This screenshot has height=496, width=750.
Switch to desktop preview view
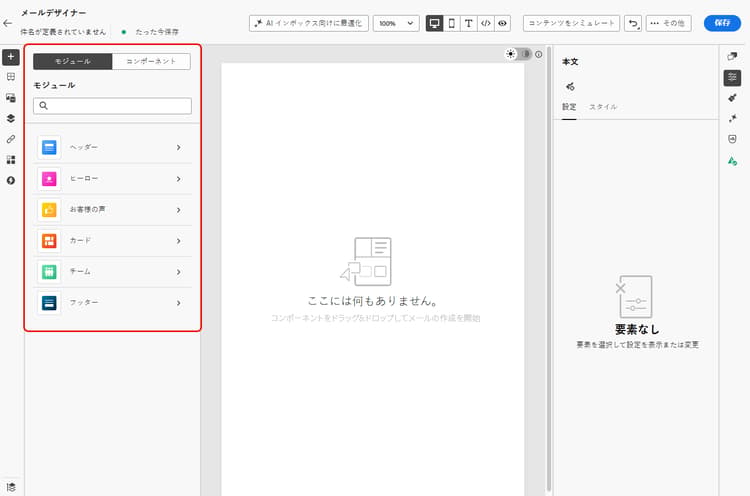[434, 23]
